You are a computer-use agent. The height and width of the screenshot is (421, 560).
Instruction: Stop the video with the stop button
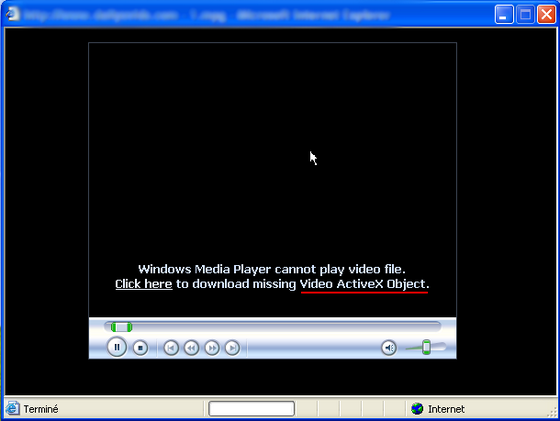[140, 348]
